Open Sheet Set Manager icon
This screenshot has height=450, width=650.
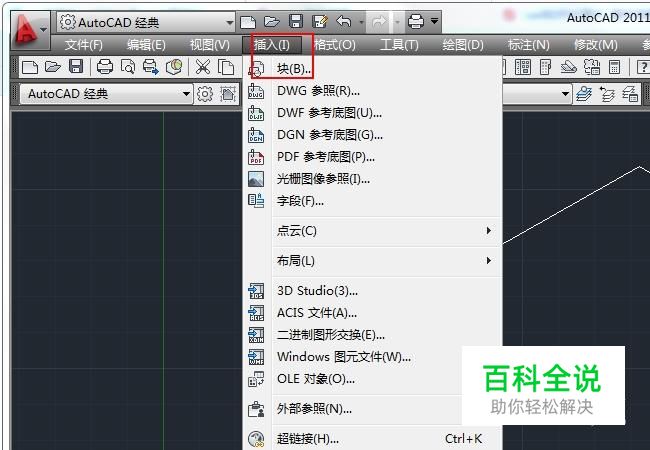pos(569,67)
